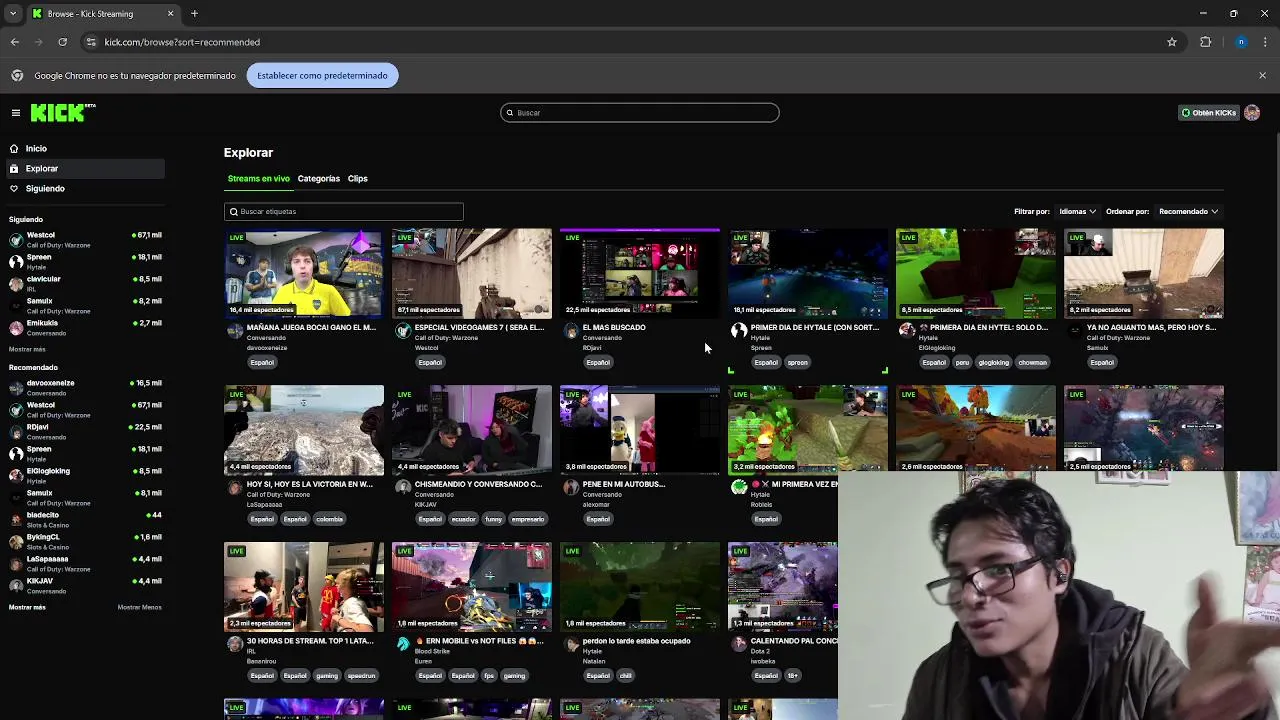Click the spreen tag
Screen dimensions: 1280x720
(797, 362)
